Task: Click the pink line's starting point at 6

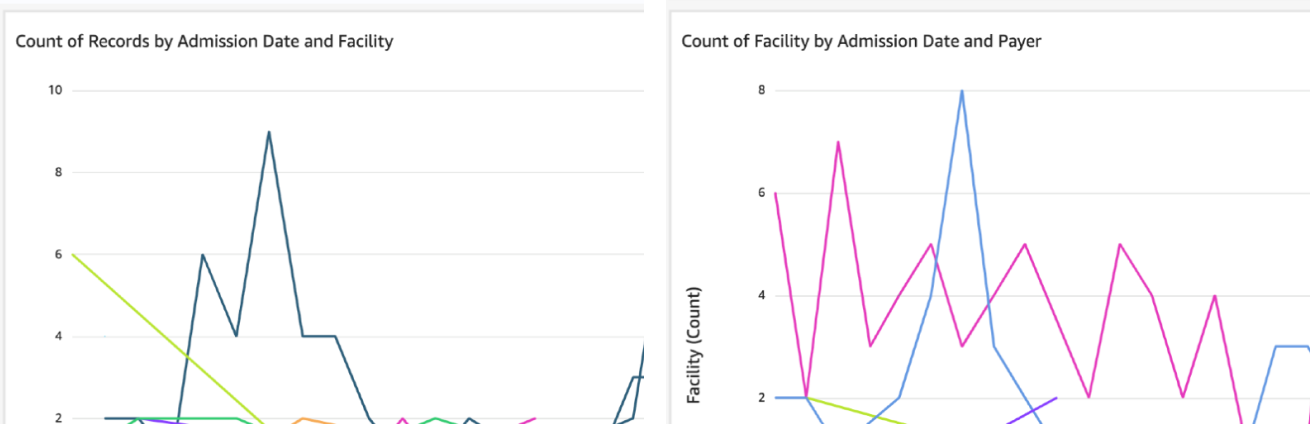Action: 776,193
